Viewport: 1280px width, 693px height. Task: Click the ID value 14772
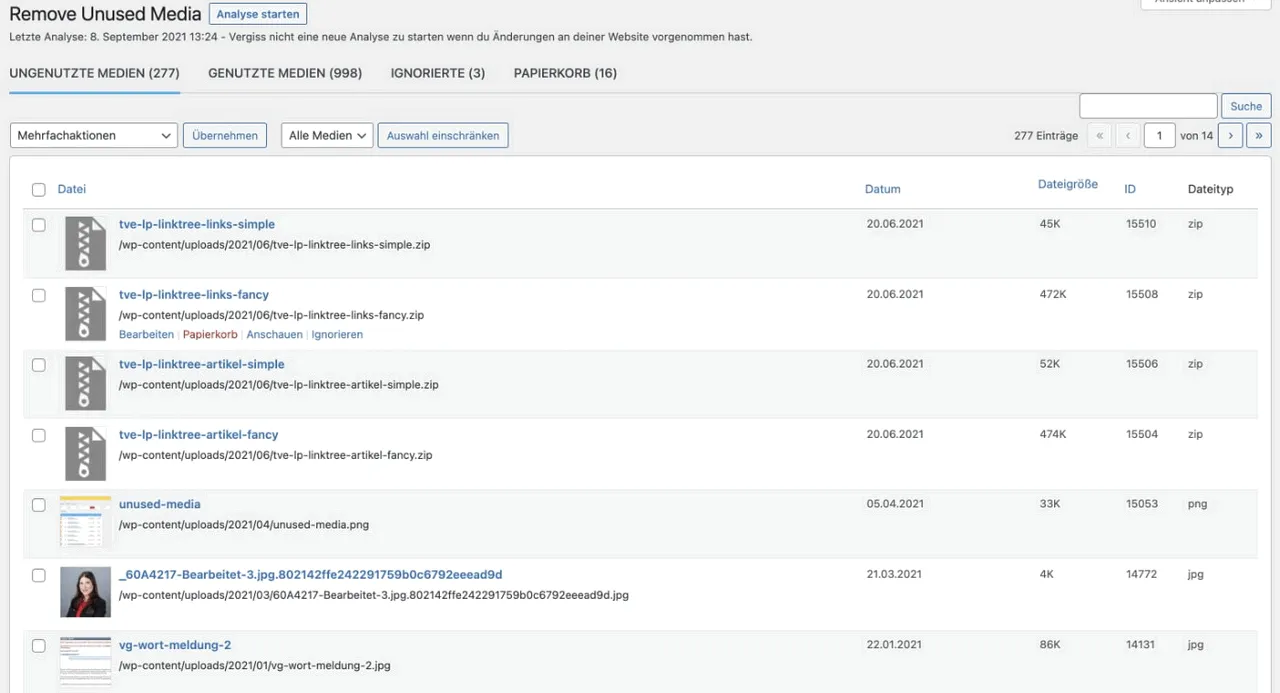[1141, 574]
